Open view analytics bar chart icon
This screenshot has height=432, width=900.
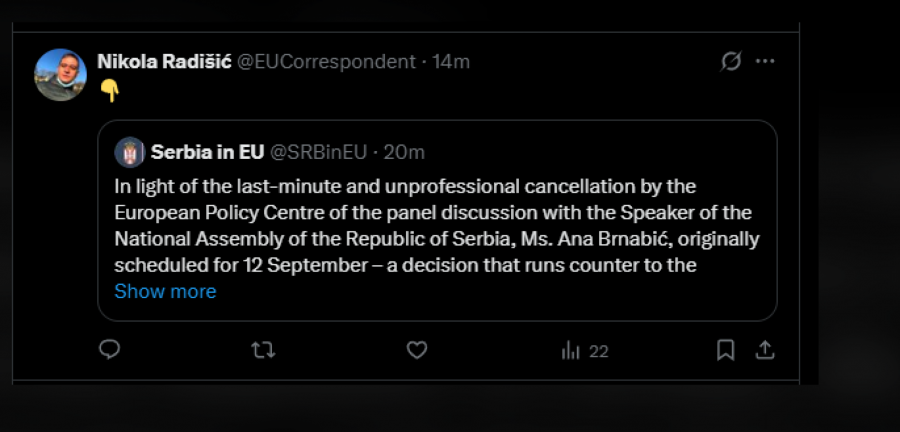coord(571,350)
